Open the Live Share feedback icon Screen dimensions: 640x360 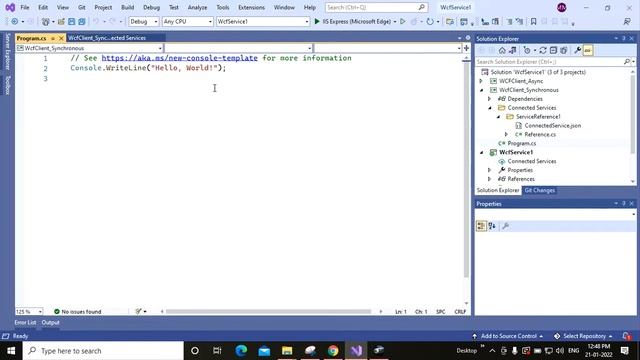coord(627,21)
